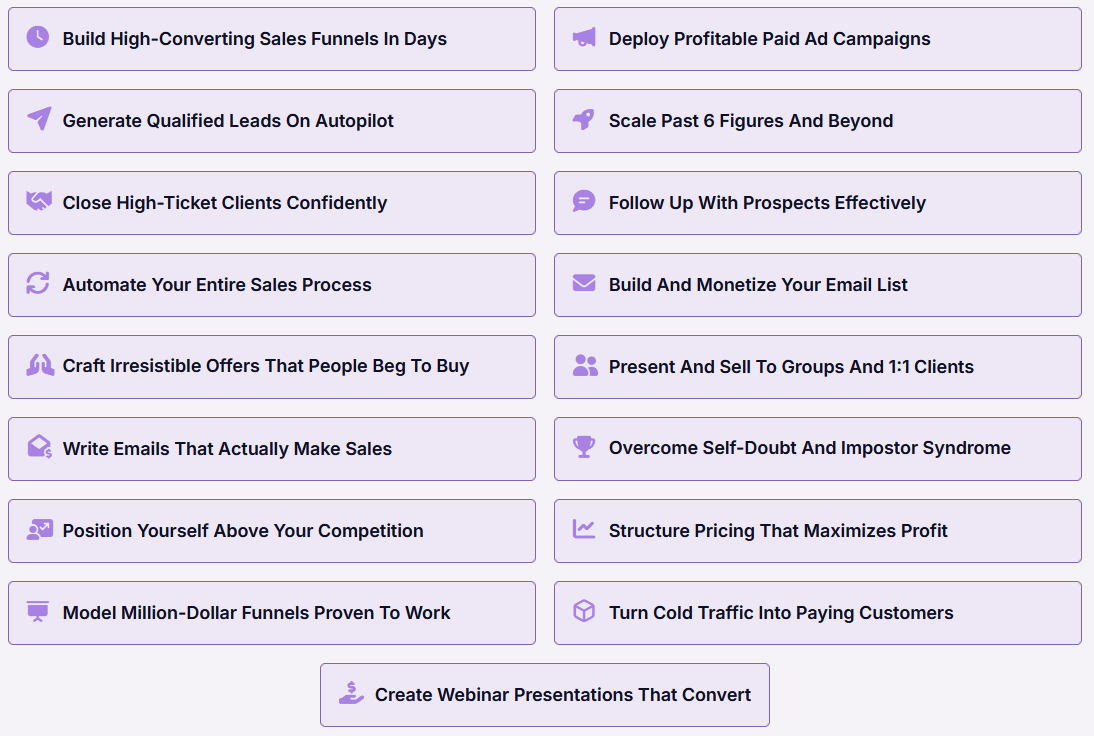Click the cube icon beside cold traffic
1094x736 pixels.
click(x=584, y=612)
